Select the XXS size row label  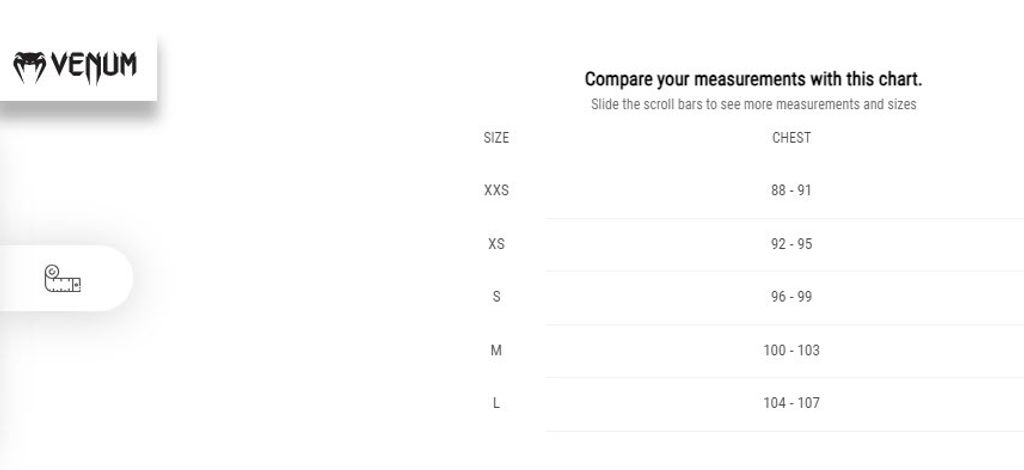tap(496, 191)
